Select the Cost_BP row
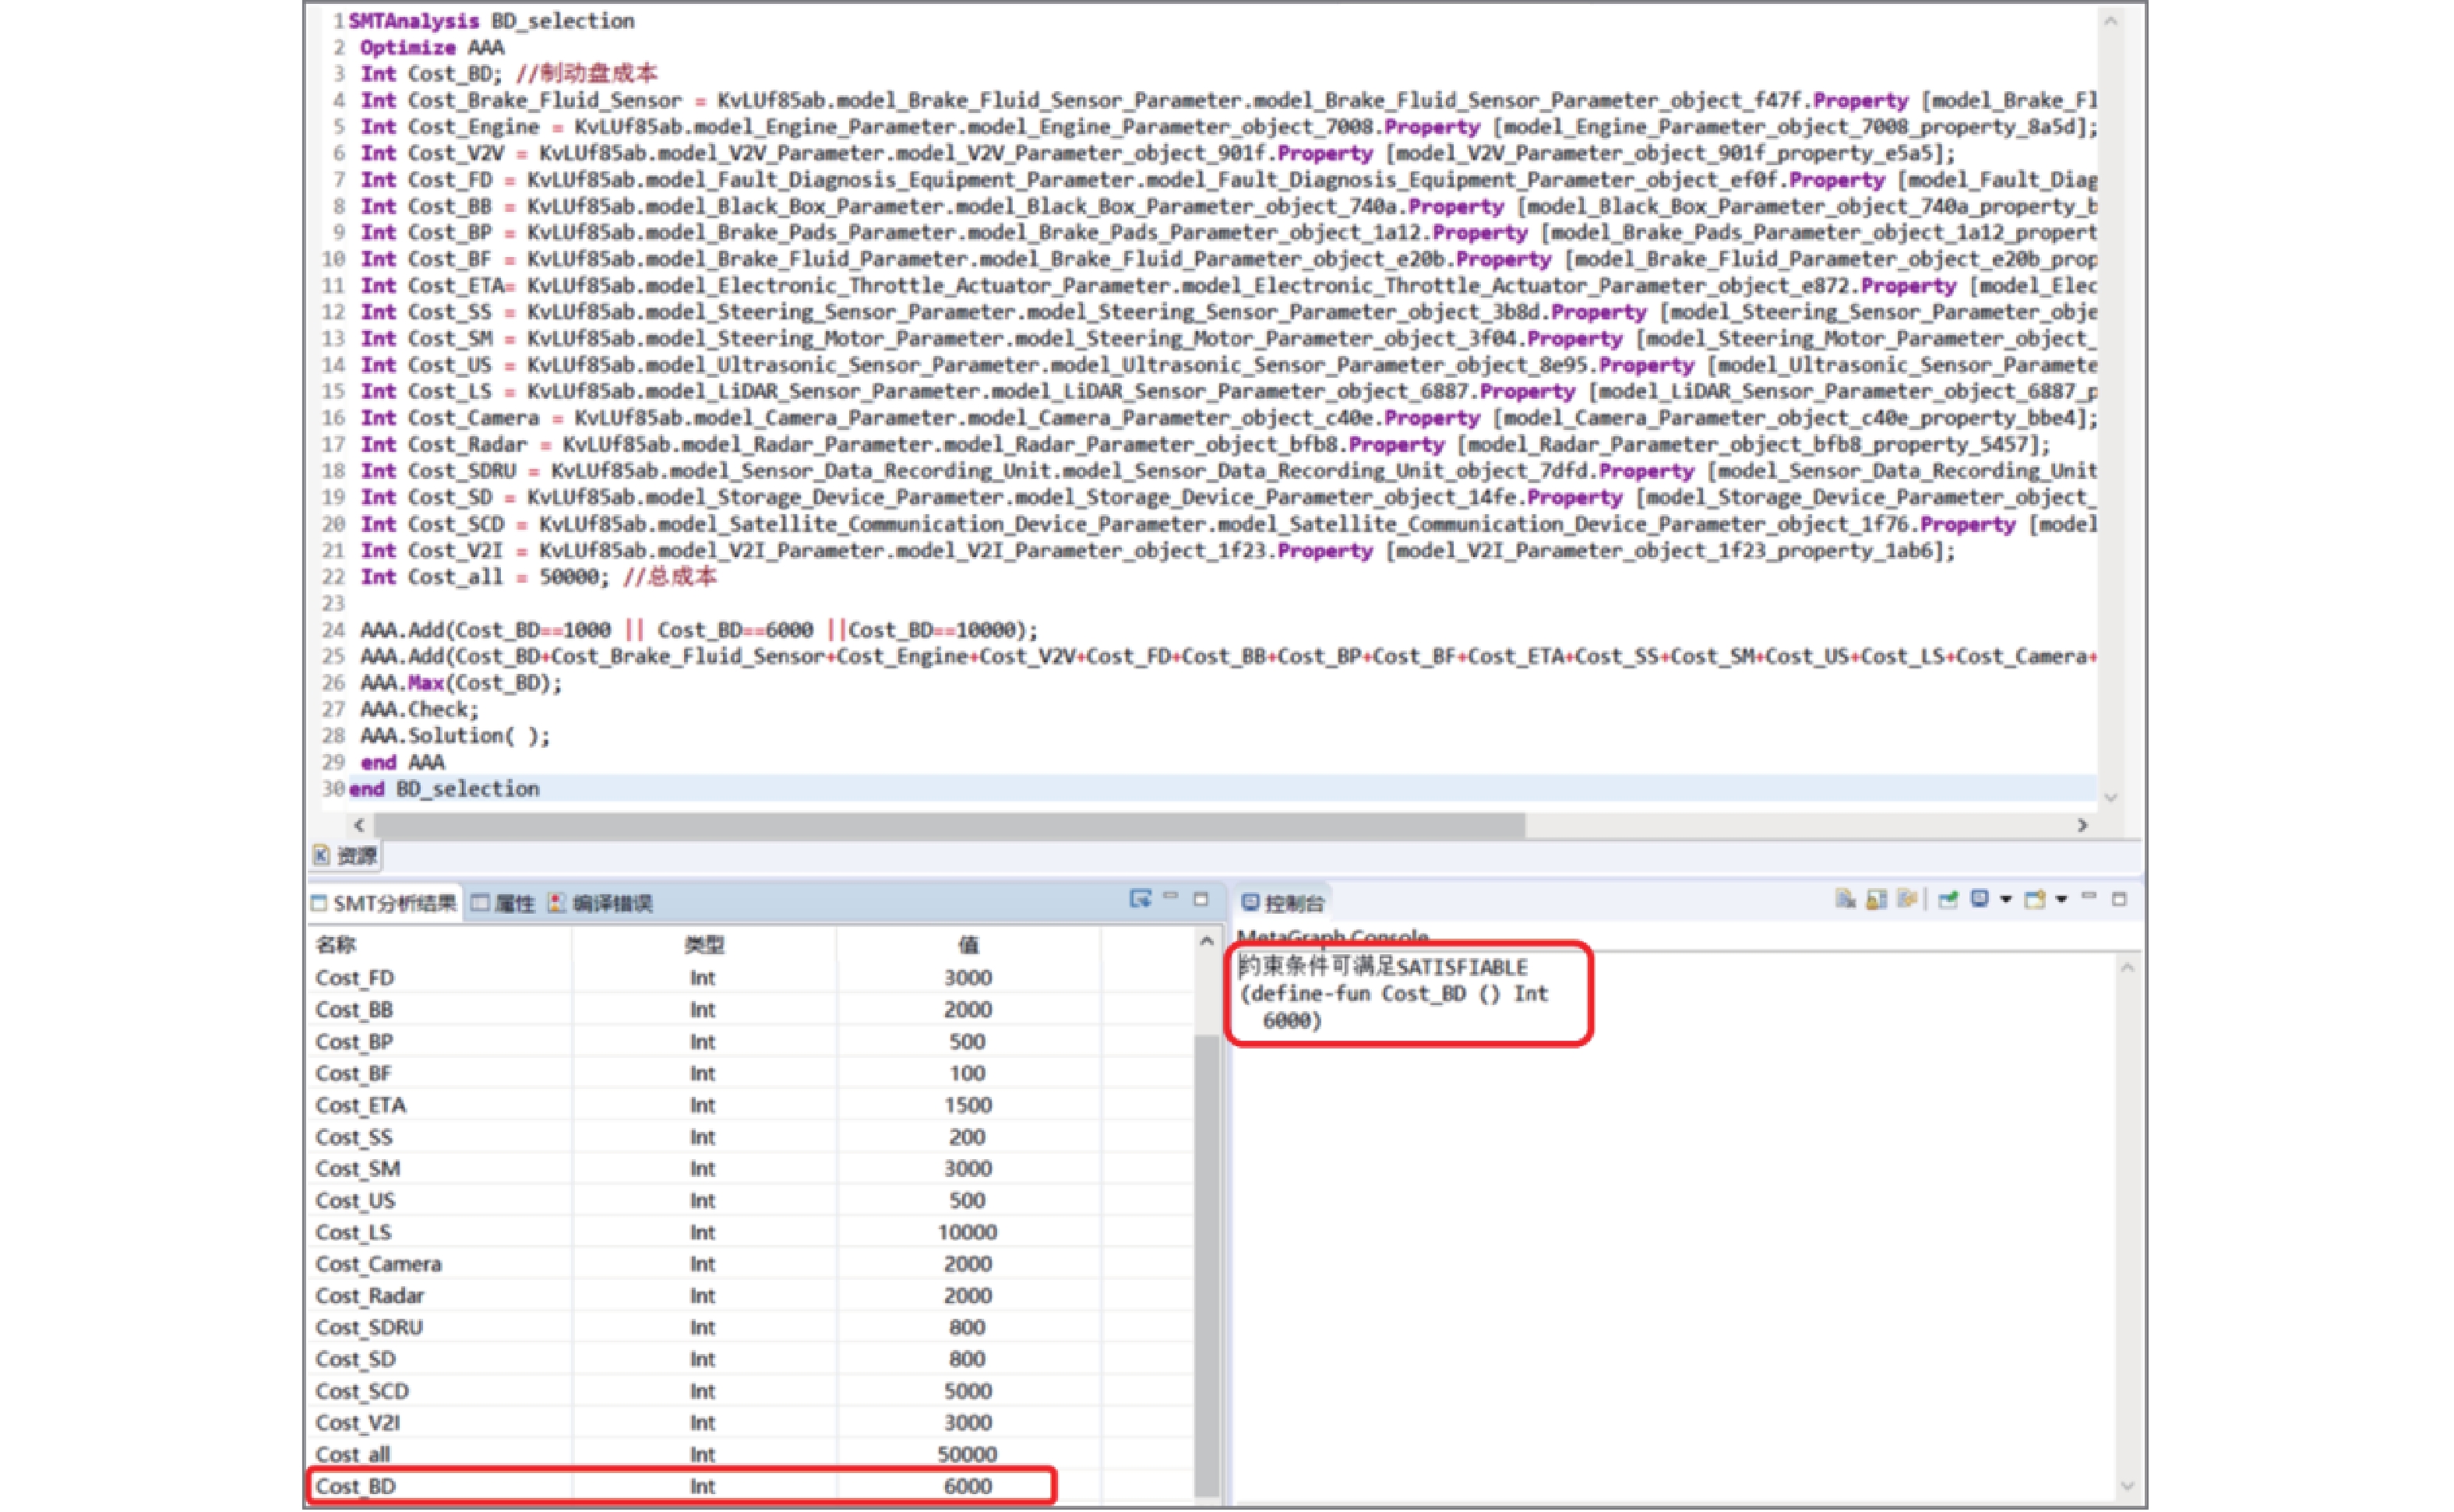Image resolution: width=2454 pixels, height=1512 pixels. 750,1042
